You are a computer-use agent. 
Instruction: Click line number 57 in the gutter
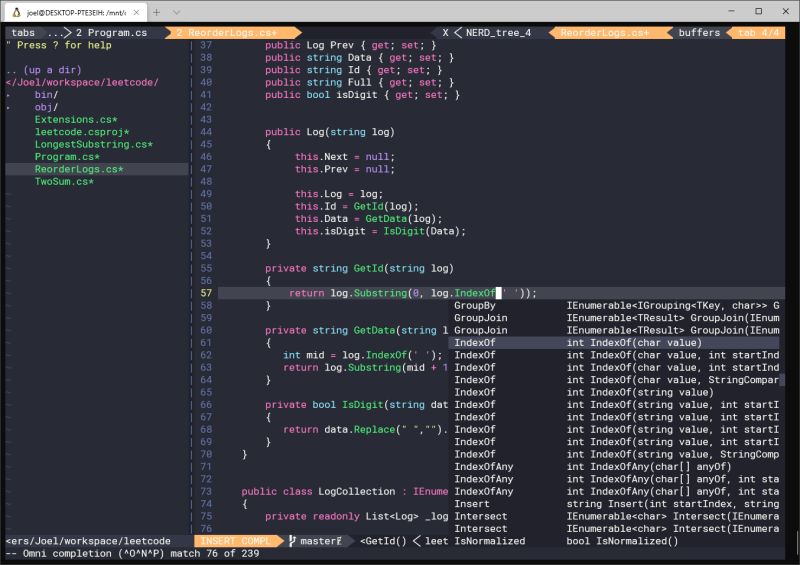click(x=206, y=293)
